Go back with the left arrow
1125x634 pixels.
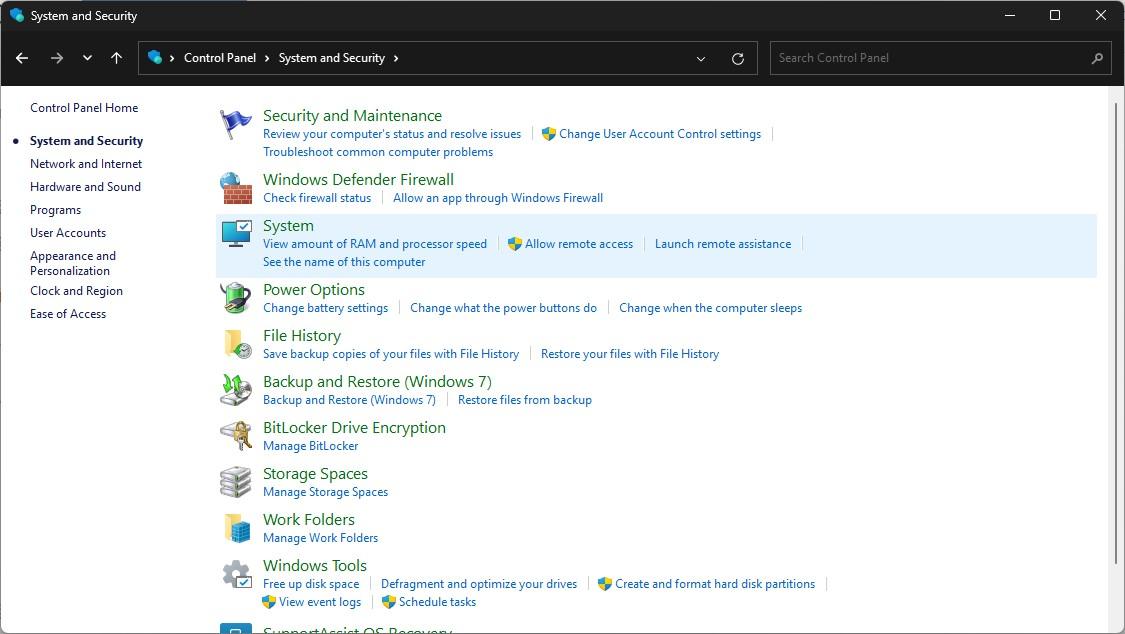click(x=22, y=58)
